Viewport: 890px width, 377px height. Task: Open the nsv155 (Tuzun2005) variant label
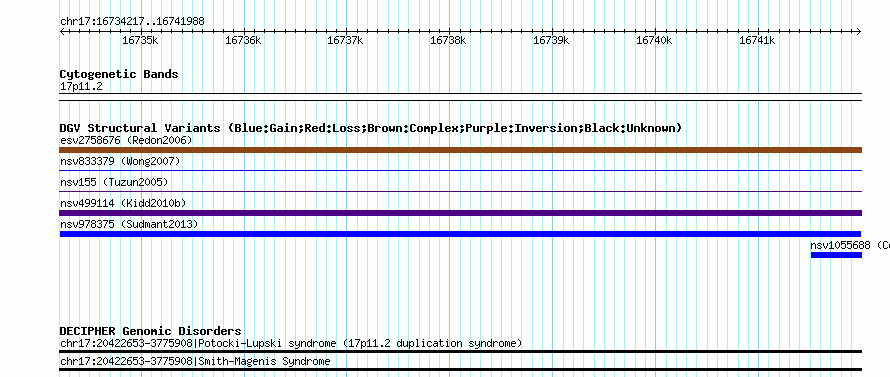pyautogui.click(x=114, y=182)
